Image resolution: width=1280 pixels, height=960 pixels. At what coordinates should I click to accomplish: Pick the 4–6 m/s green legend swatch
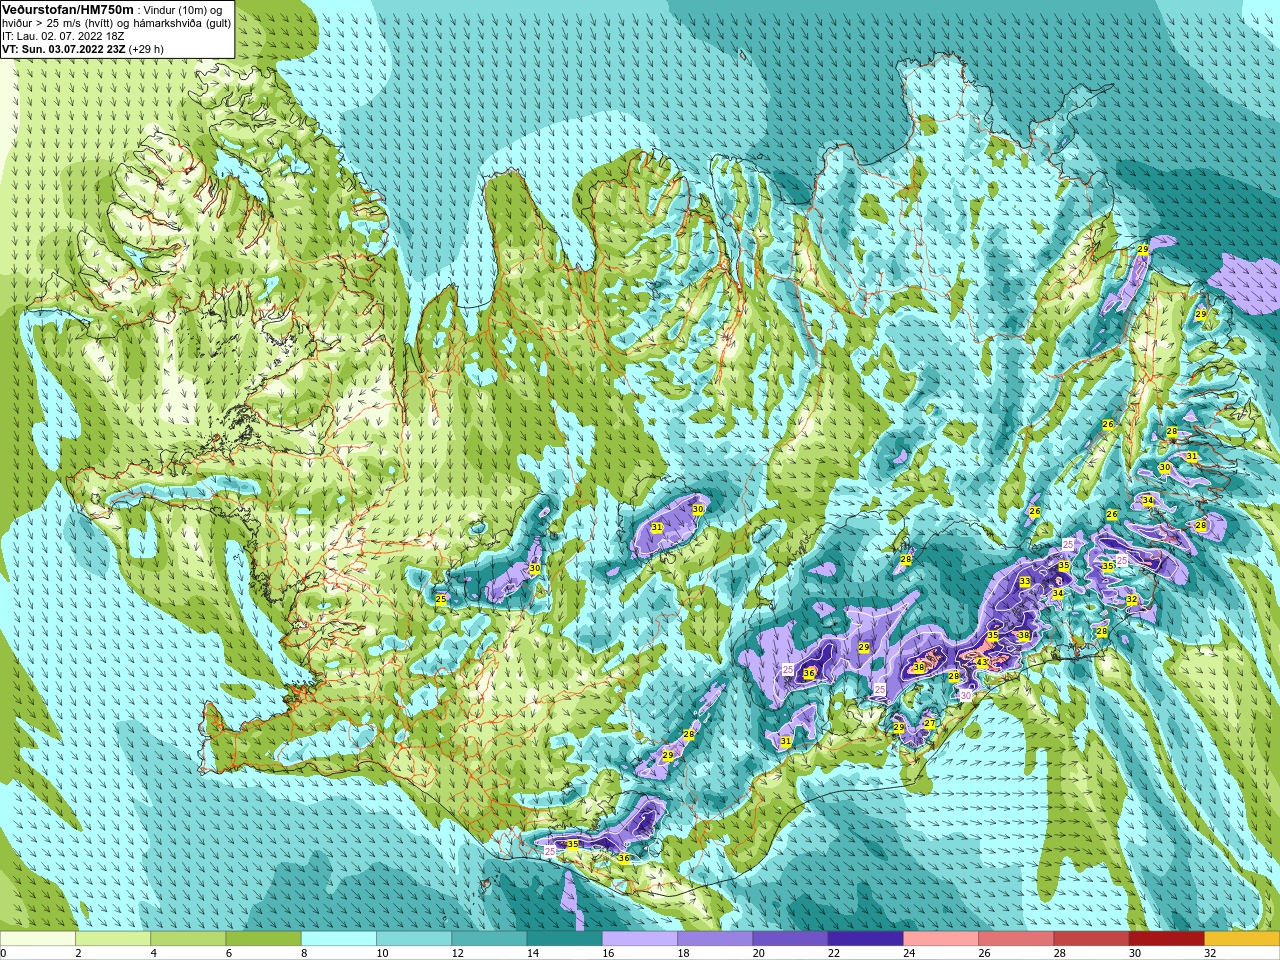point(188,939)
